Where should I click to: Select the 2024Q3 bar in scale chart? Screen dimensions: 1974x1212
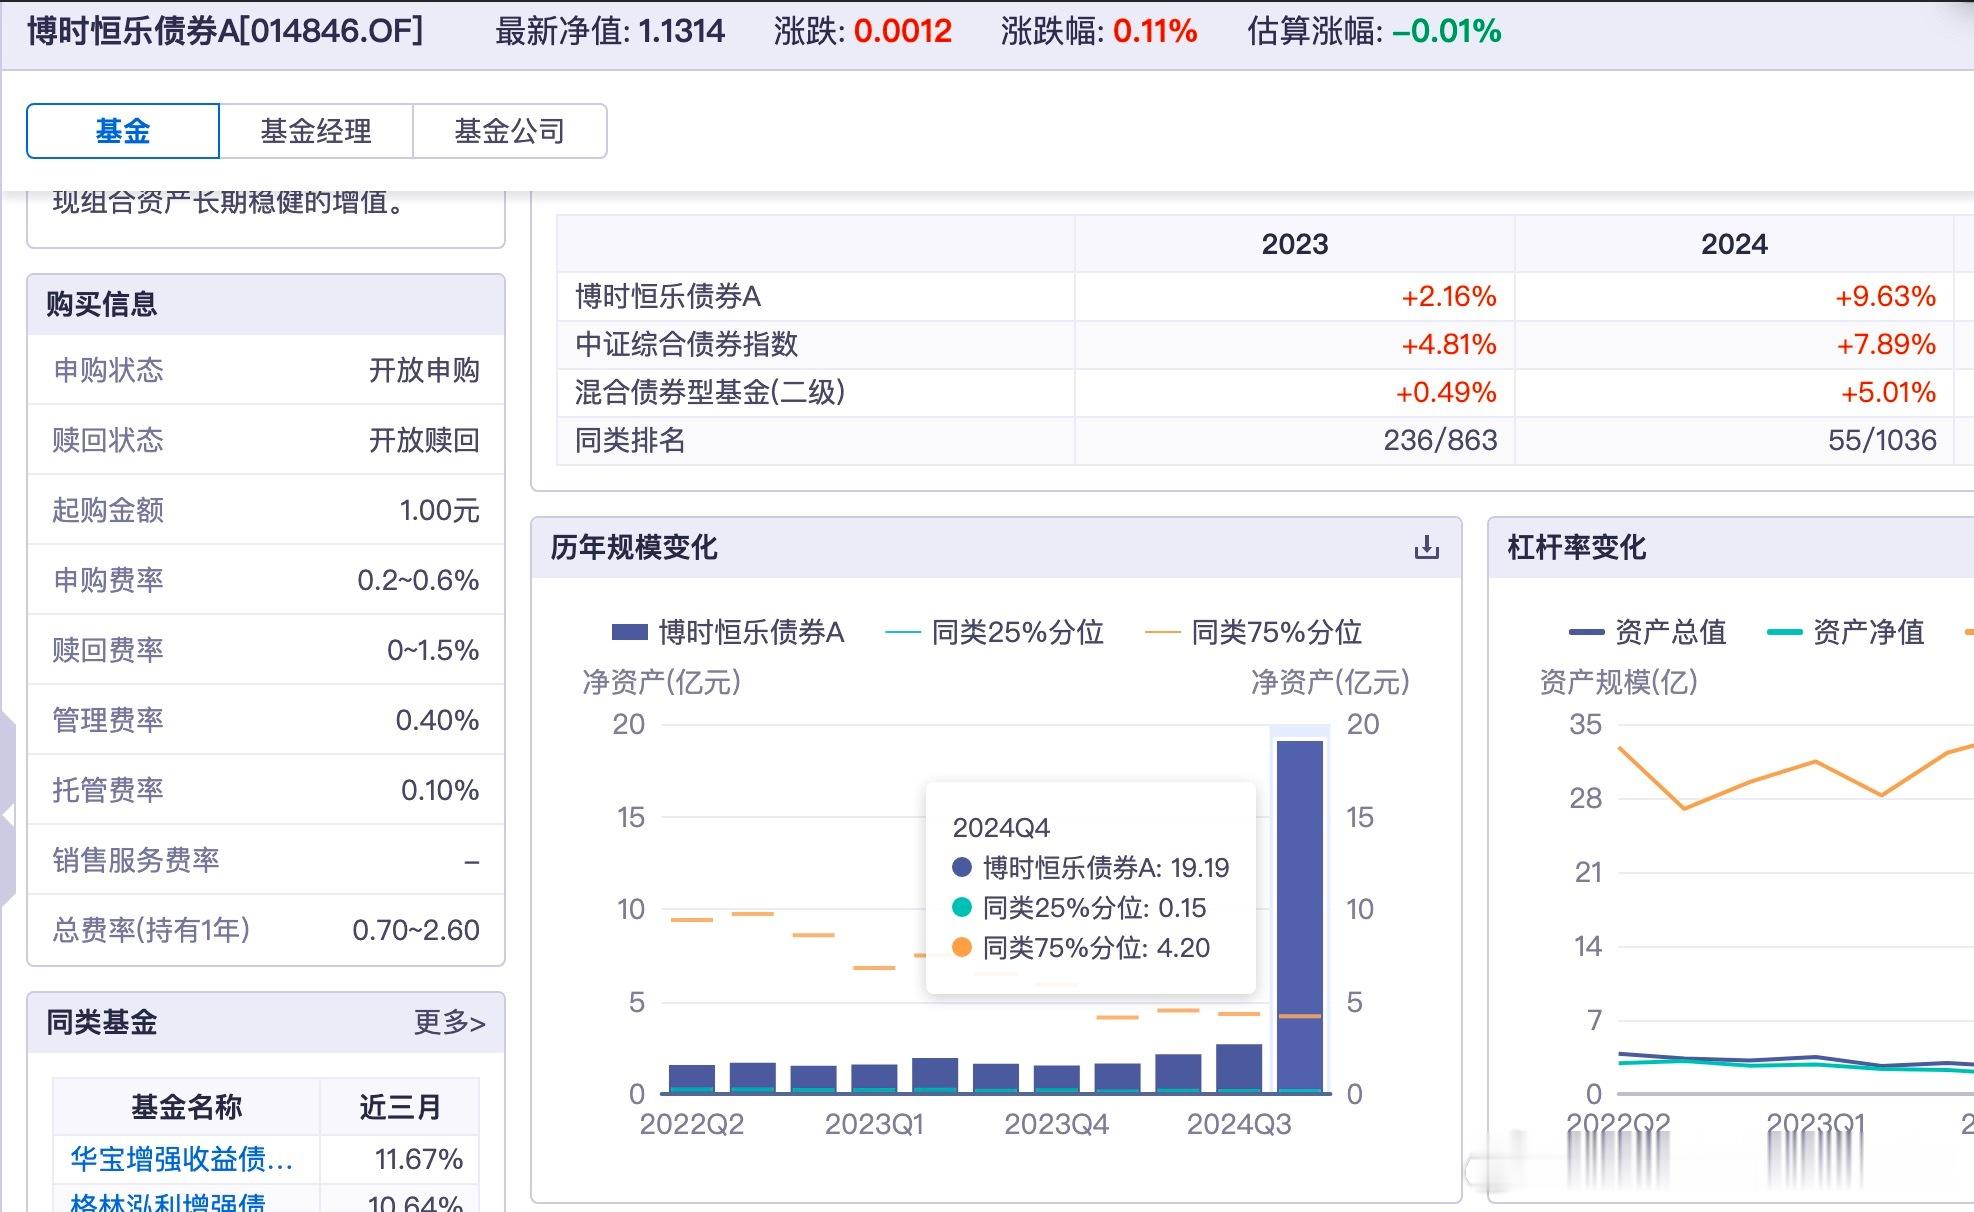(x=1239, y=1069)
